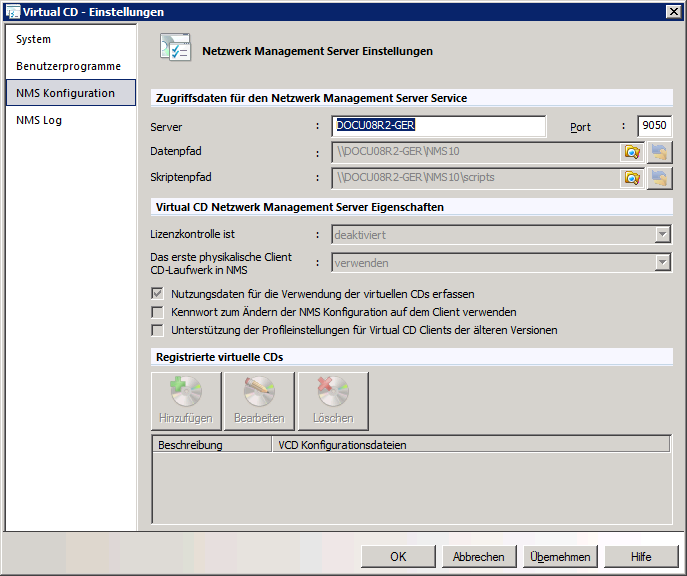Click Übernehmen button

[560, 557]
